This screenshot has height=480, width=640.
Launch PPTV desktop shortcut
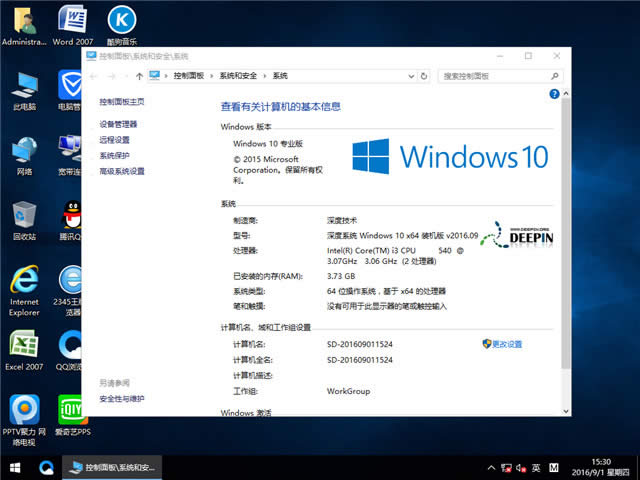click(24, 412)
